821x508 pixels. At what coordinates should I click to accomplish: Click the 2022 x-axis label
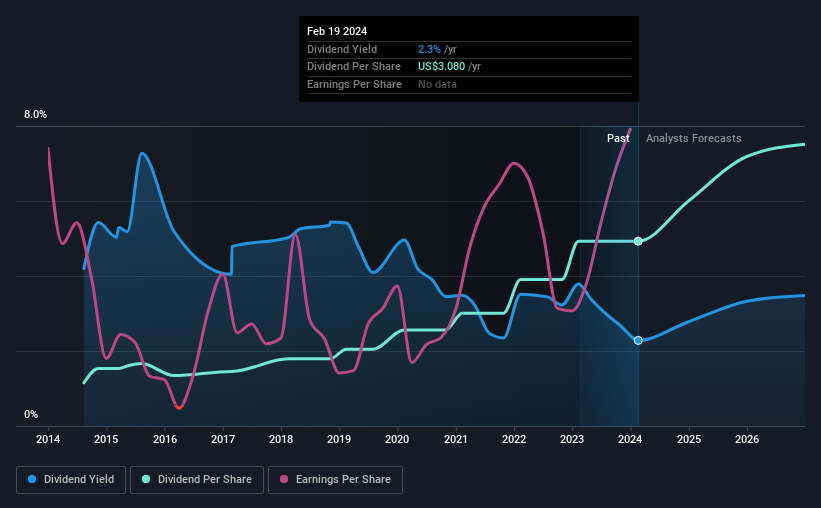pos(514,439)
